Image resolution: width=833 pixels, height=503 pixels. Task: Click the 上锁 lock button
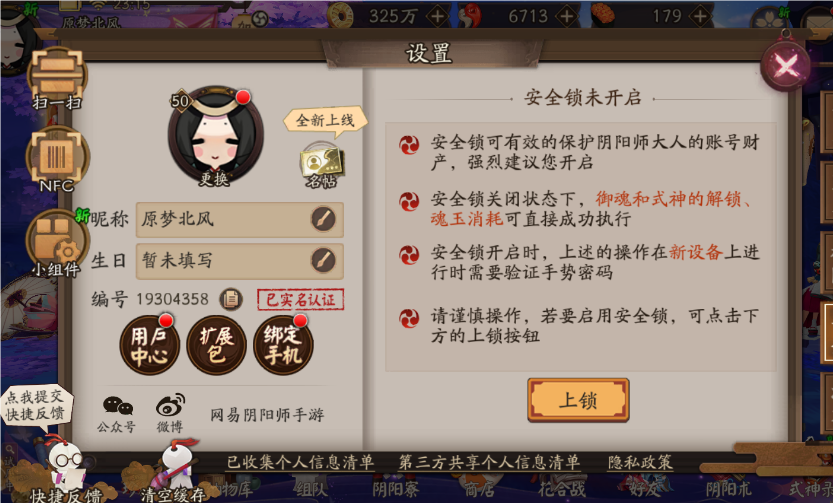coord(579,400)
